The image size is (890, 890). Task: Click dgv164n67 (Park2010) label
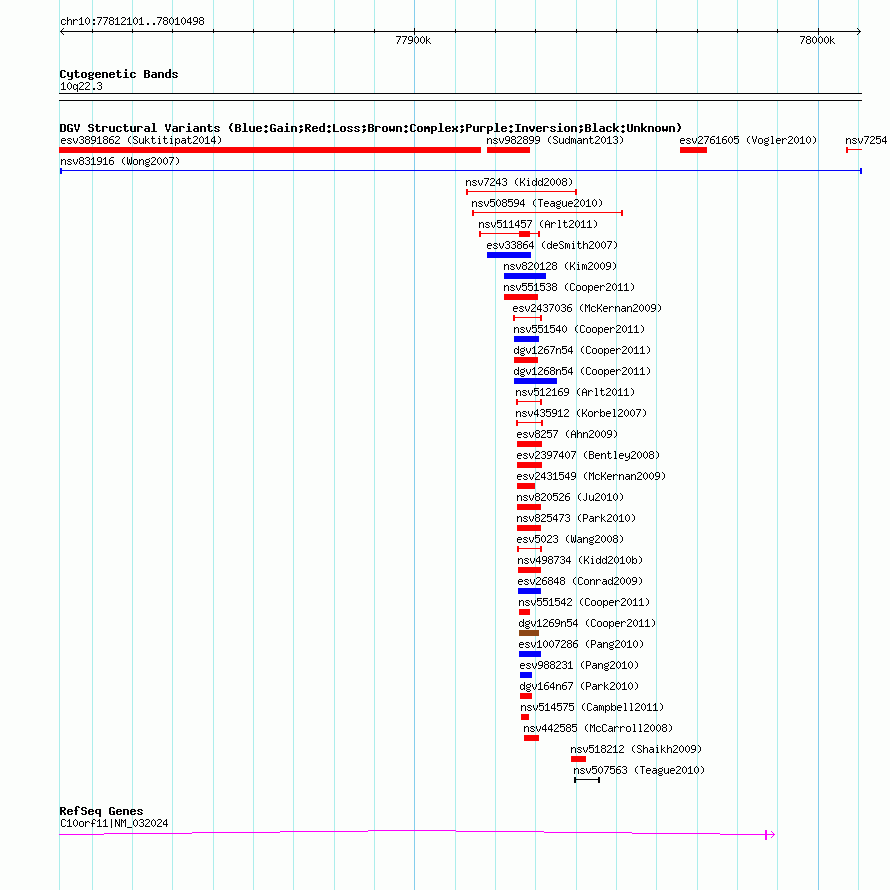click(579, 686)
